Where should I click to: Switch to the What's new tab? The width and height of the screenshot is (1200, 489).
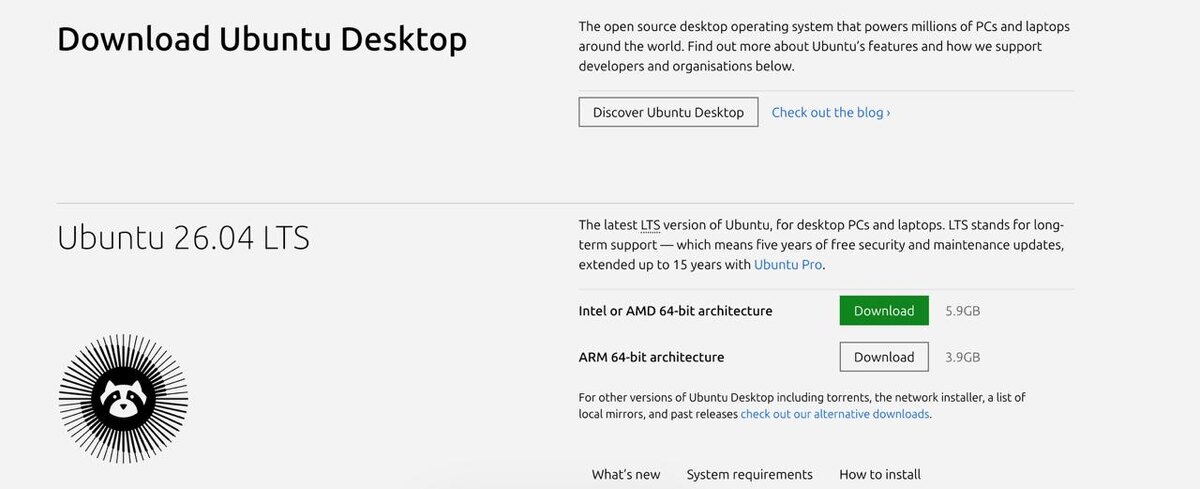[626, 474]
